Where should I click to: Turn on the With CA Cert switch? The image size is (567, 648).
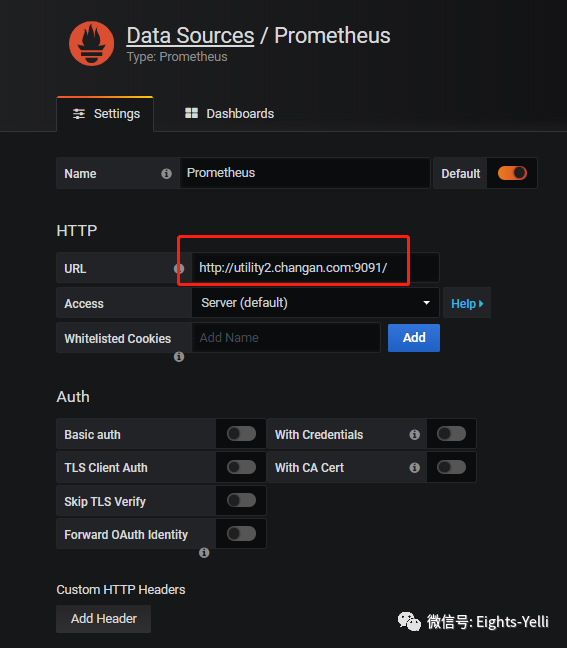coord(451,467)
